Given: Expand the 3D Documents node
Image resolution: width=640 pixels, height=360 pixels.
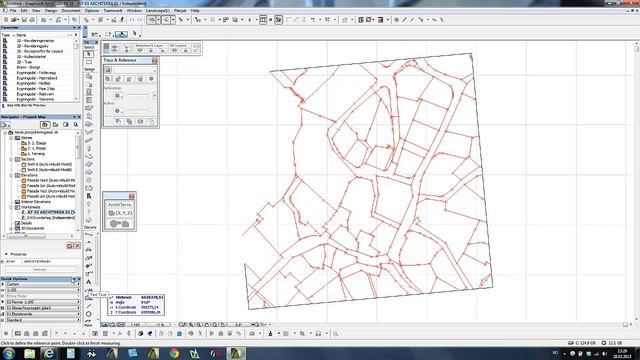Looking at the screenshot, I should click(x=11, y=228).
